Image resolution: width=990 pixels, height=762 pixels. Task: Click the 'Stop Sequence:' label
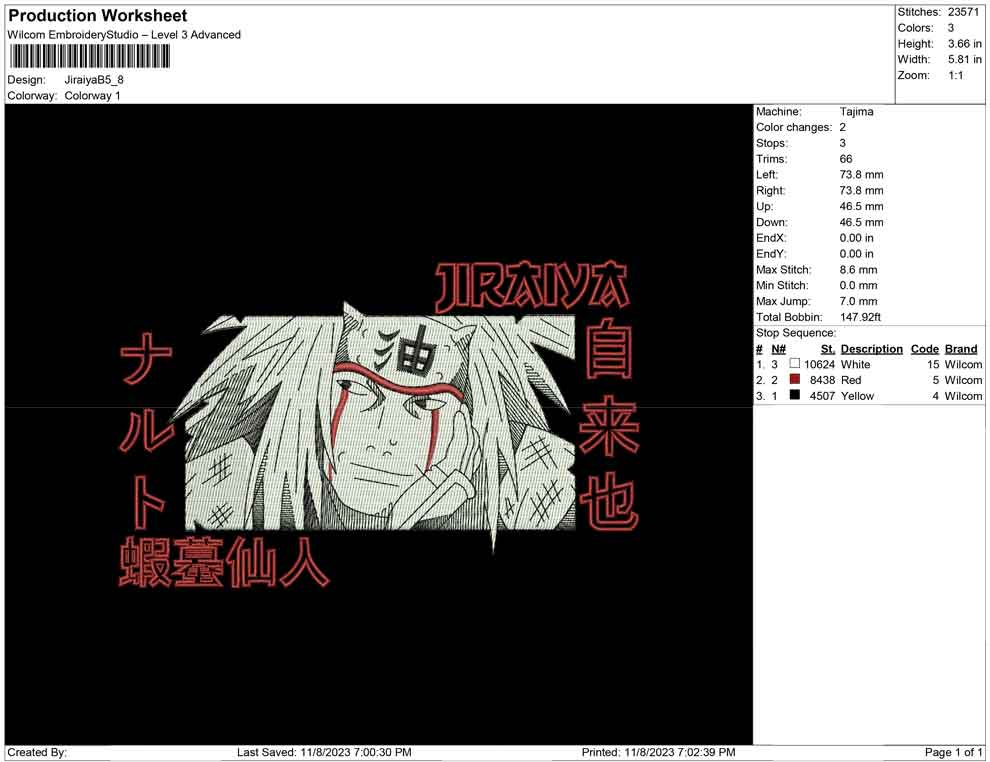796,333
